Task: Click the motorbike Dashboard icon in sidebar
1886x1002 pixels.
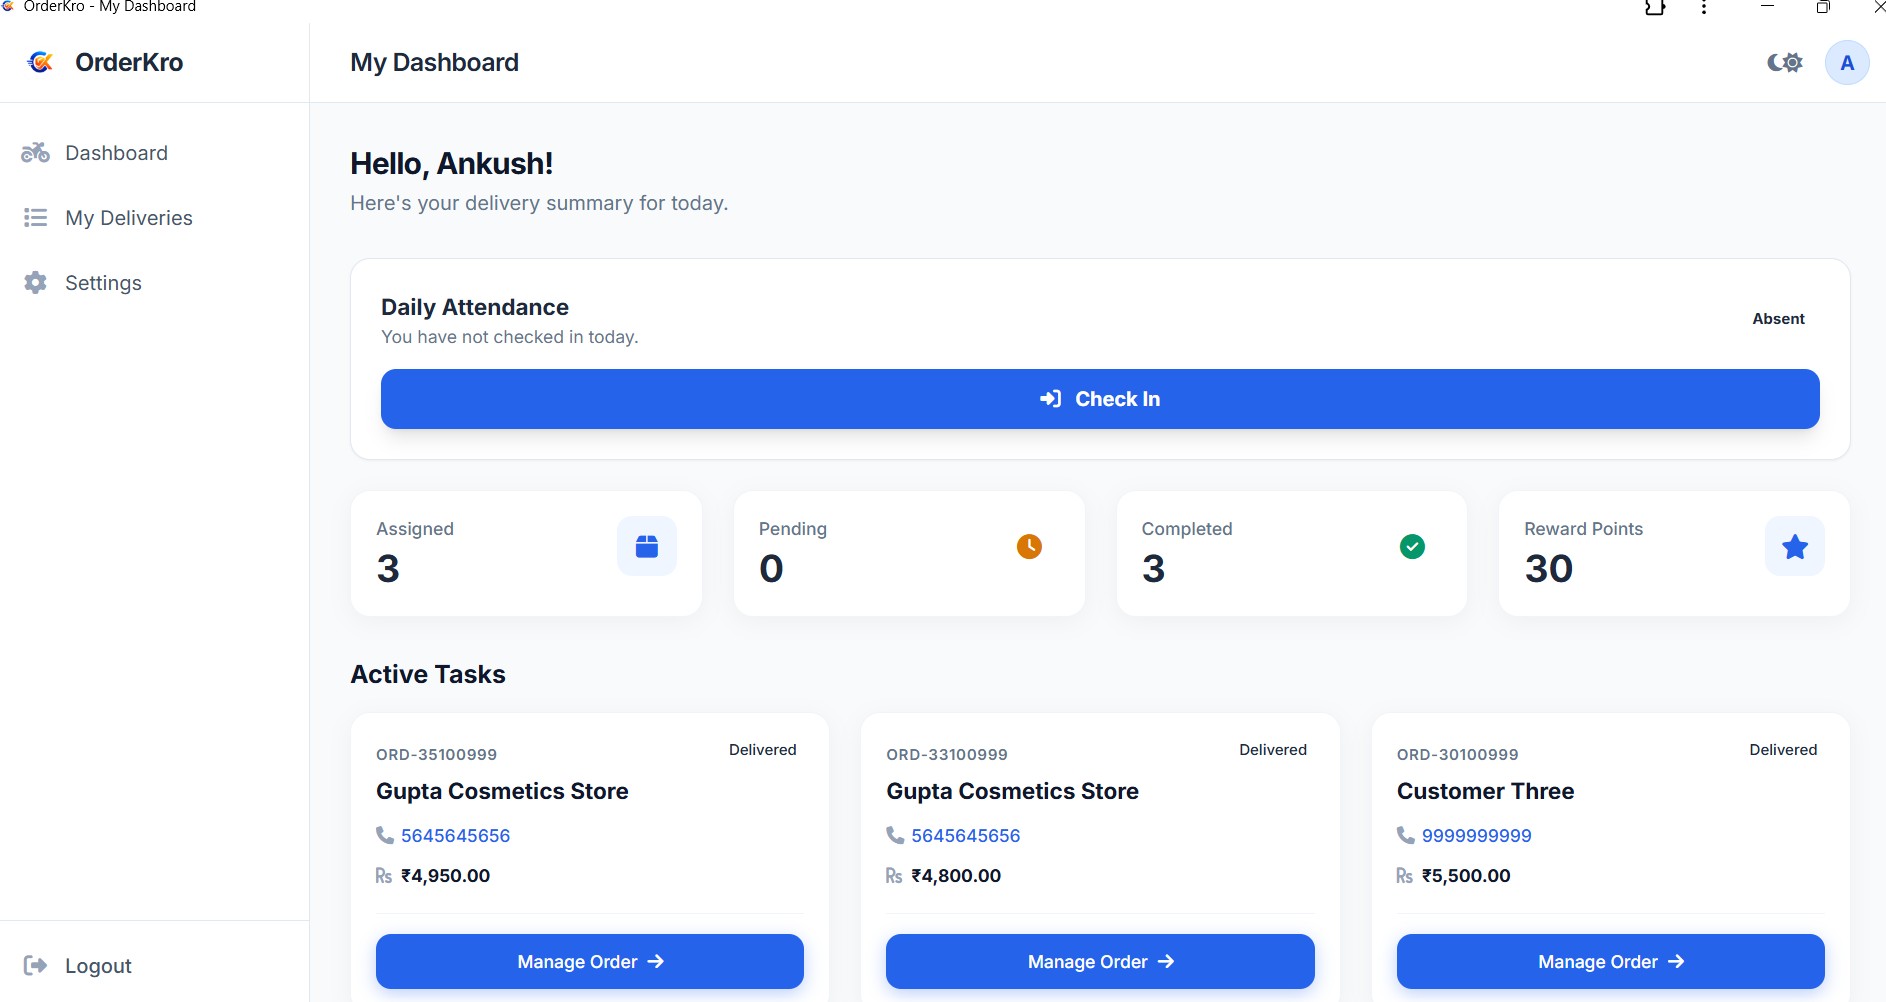Action: click(35, 152)
